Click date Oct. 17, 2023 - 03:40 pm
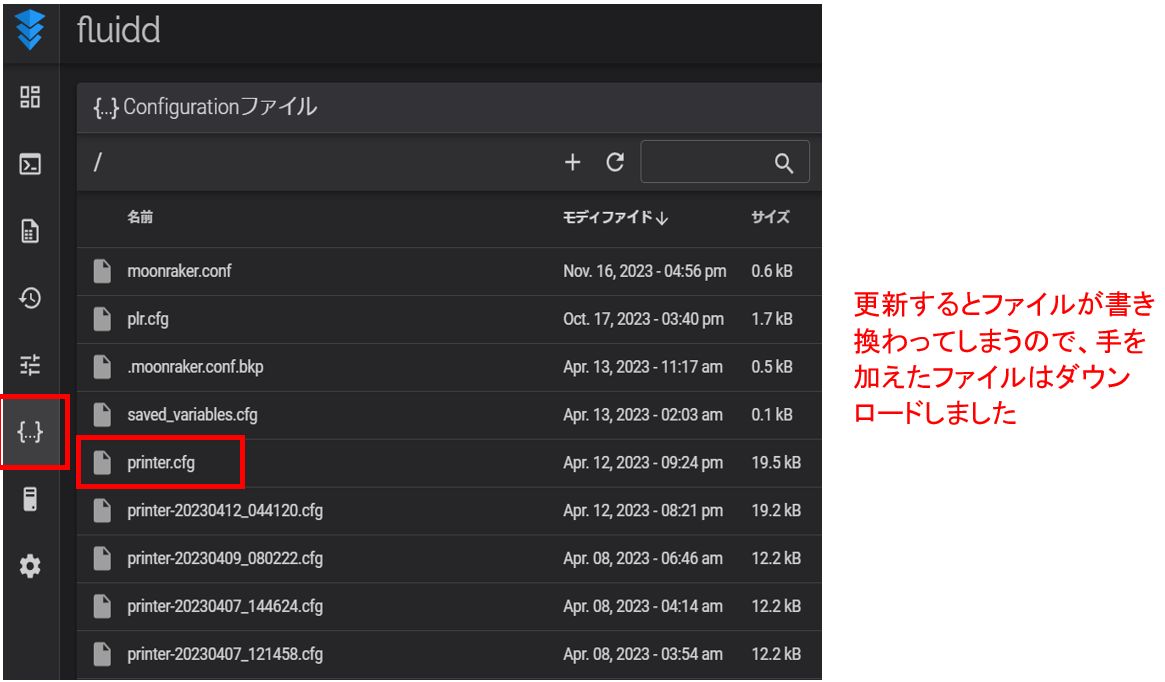 (643, 319)
